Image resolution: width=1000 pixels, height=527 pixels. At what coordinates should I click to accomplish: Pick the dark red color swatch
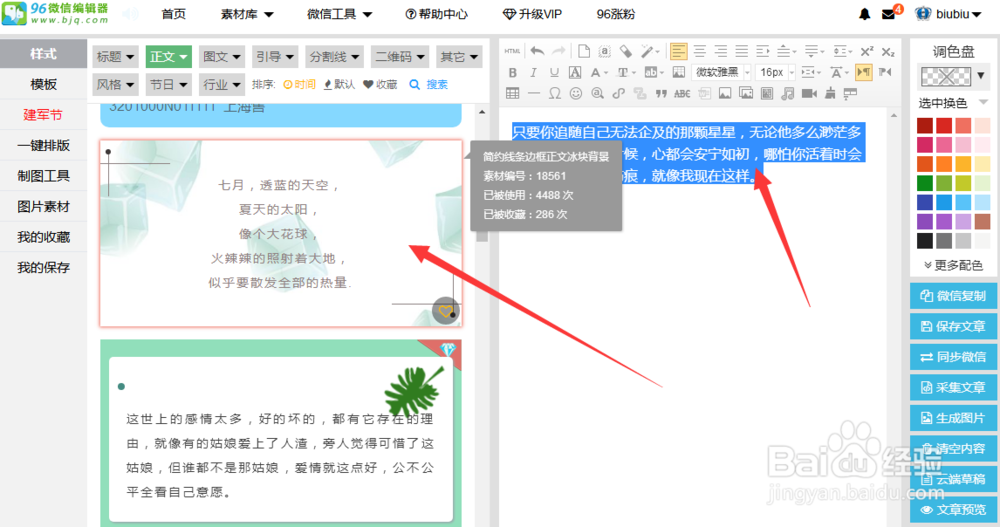click(x=925, y=126)
